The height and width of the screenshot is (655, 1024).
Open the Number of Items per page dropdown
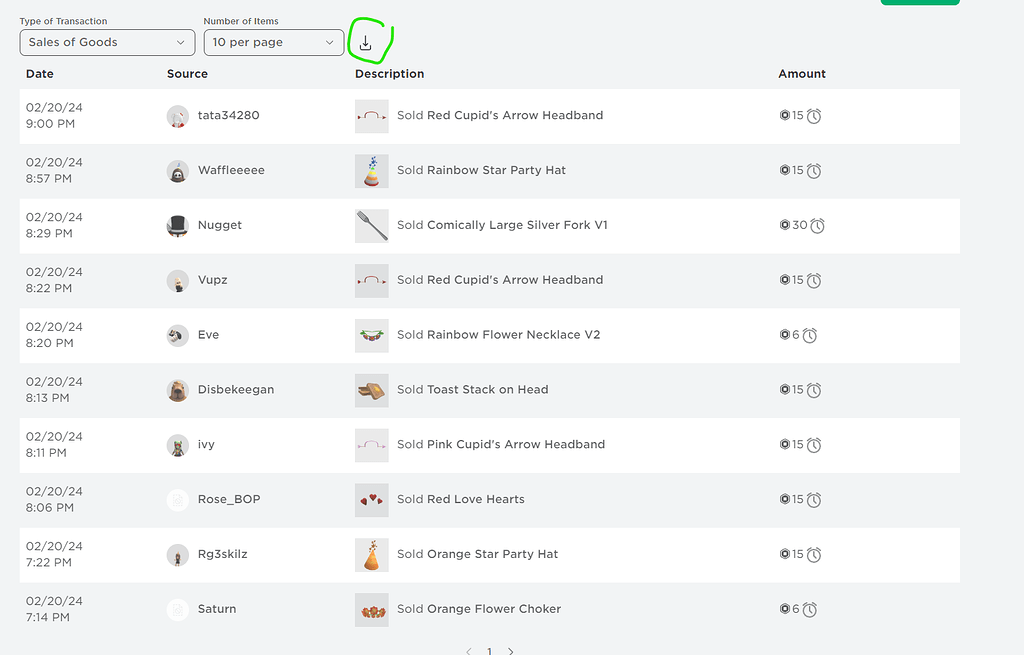271,42
